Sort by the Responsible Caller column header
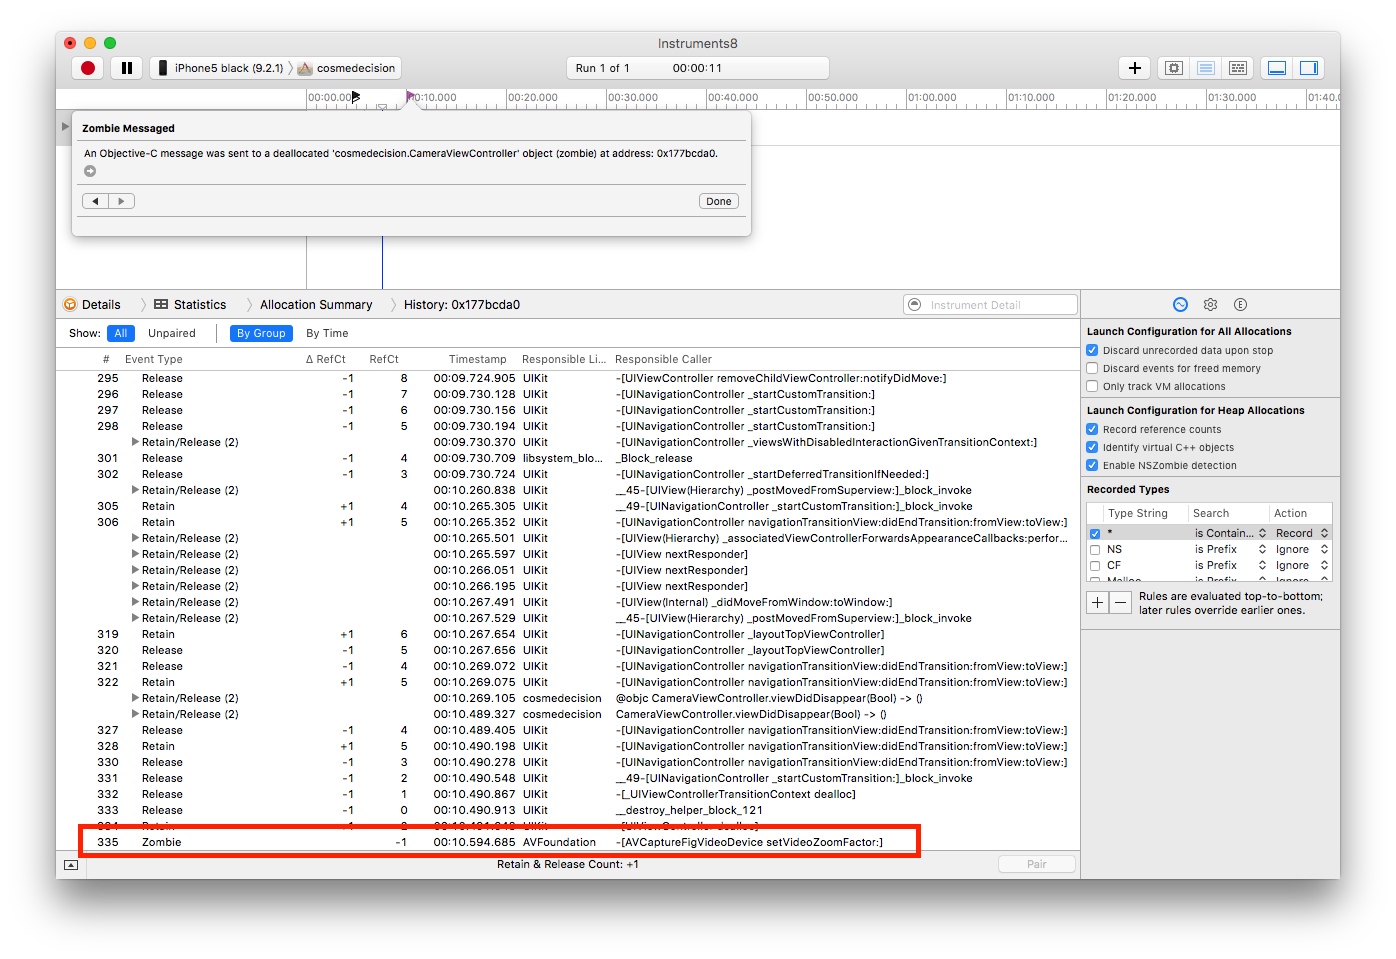1396x959 pixels. tap(663, 359)
